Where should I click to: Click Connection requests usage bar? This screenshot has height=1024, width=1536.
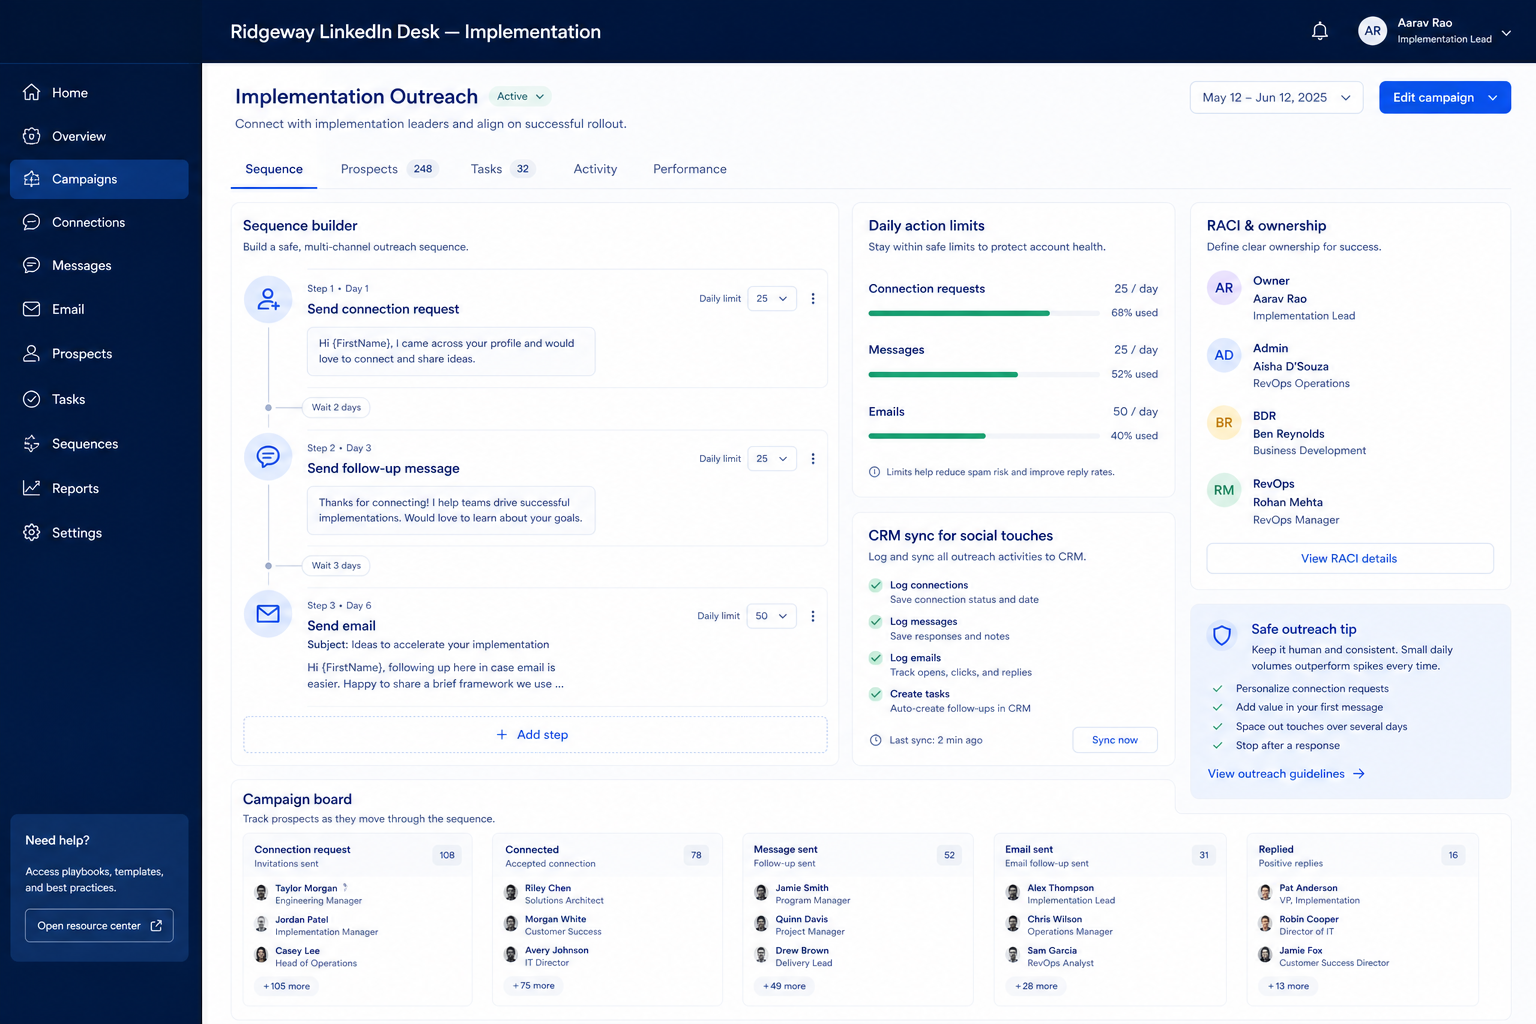[x=984, y=313]
